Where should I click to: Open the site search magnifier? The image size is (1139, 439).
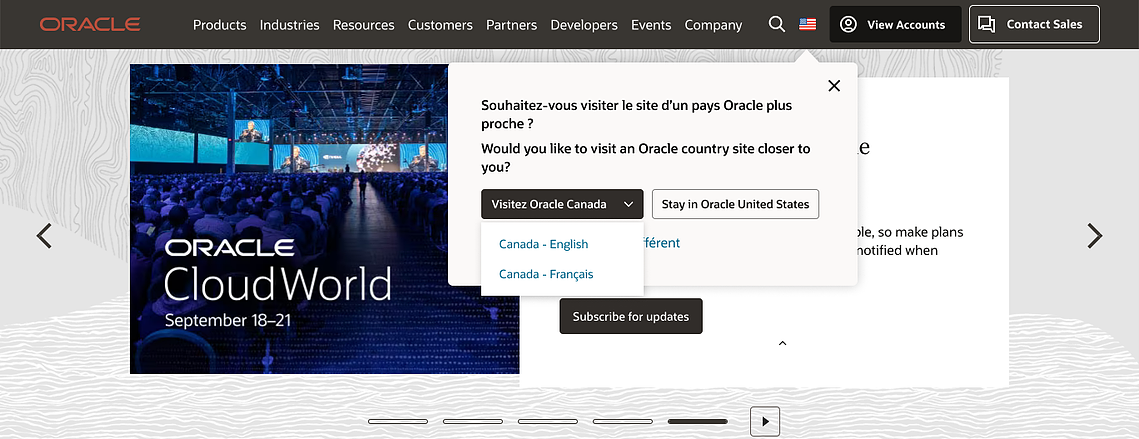tap(777, 25)
